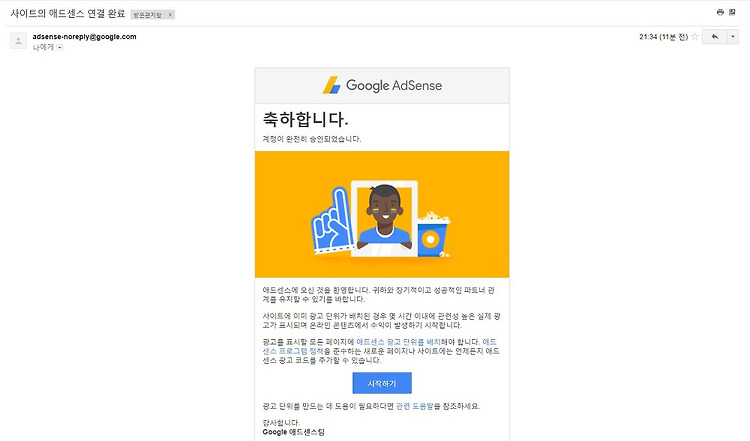
Task: Click the 시작하기 button
Action: coord(382,383)
